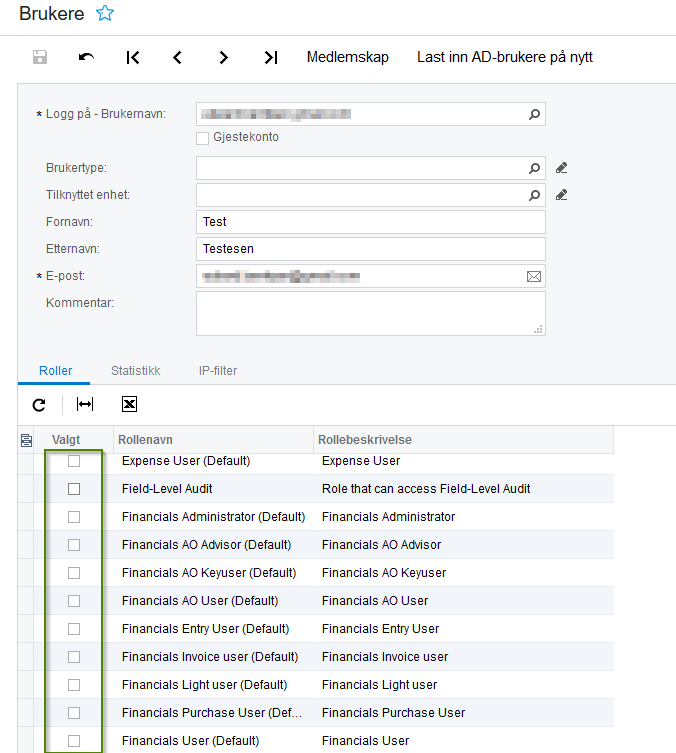Export roles grid to Excel
Viewport: 676px width, 753px height.
pyautogui.click(x=129, y=404)
